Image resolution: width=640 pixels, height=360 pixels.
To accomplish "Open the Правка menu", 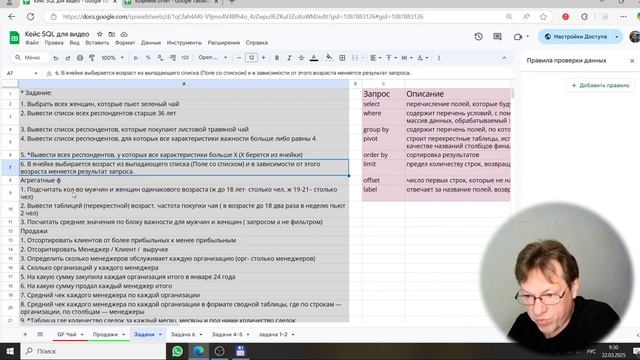I will (x=54, y=43).
